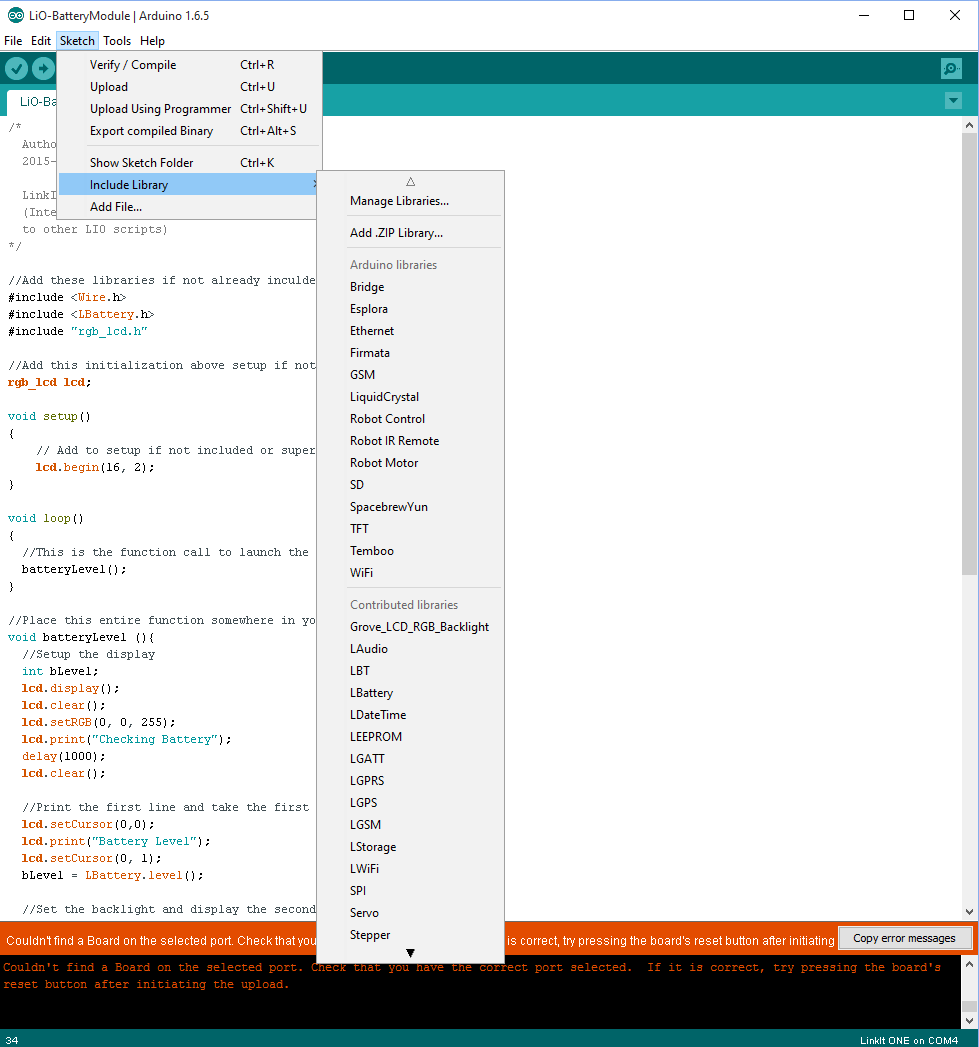Open the File menu
Screen dimensions: 979x1047
[13, 41]
